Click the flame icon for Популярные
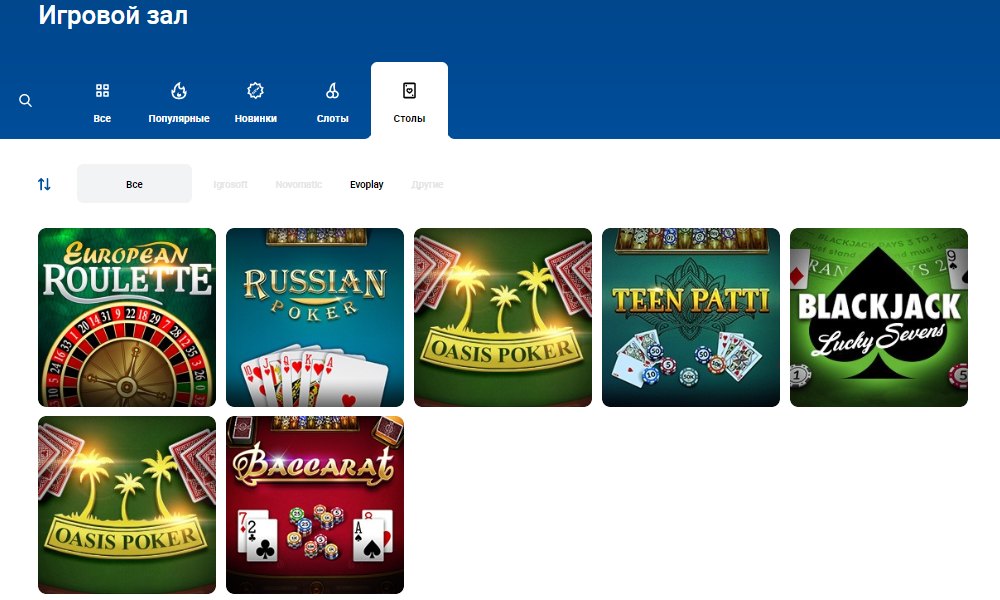Viewport: 1000px width, 600px height. 179,91
